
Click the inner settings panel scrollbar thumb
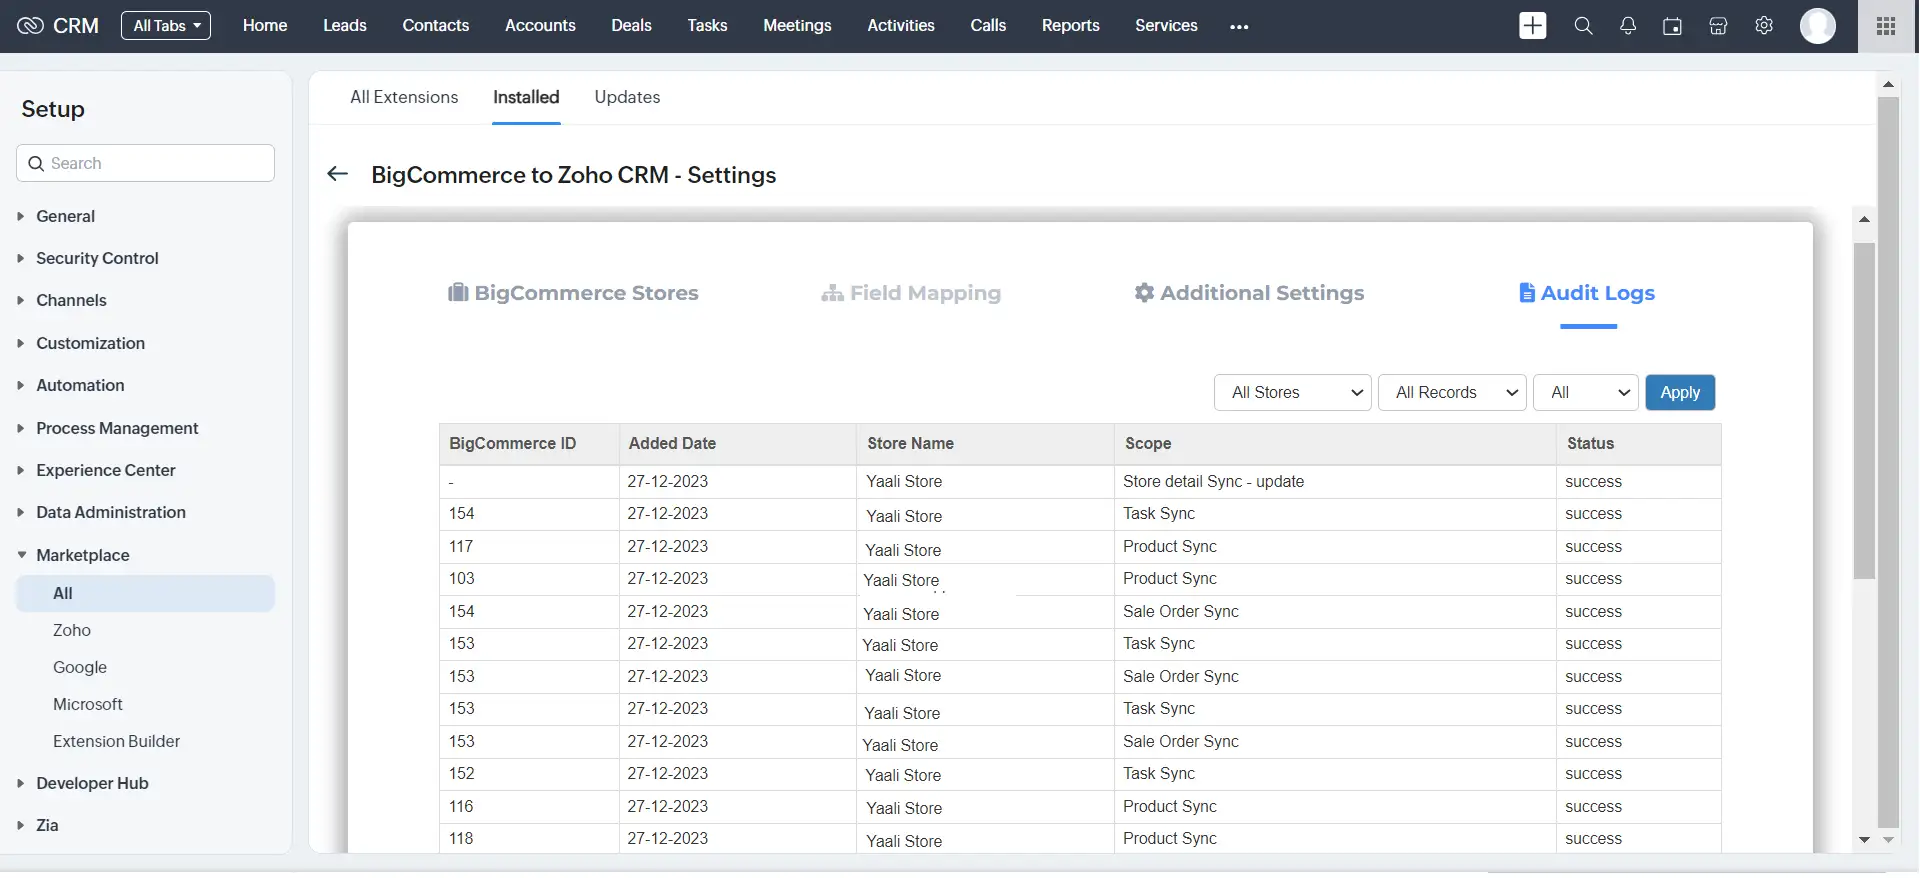[x=1864, y=410]
